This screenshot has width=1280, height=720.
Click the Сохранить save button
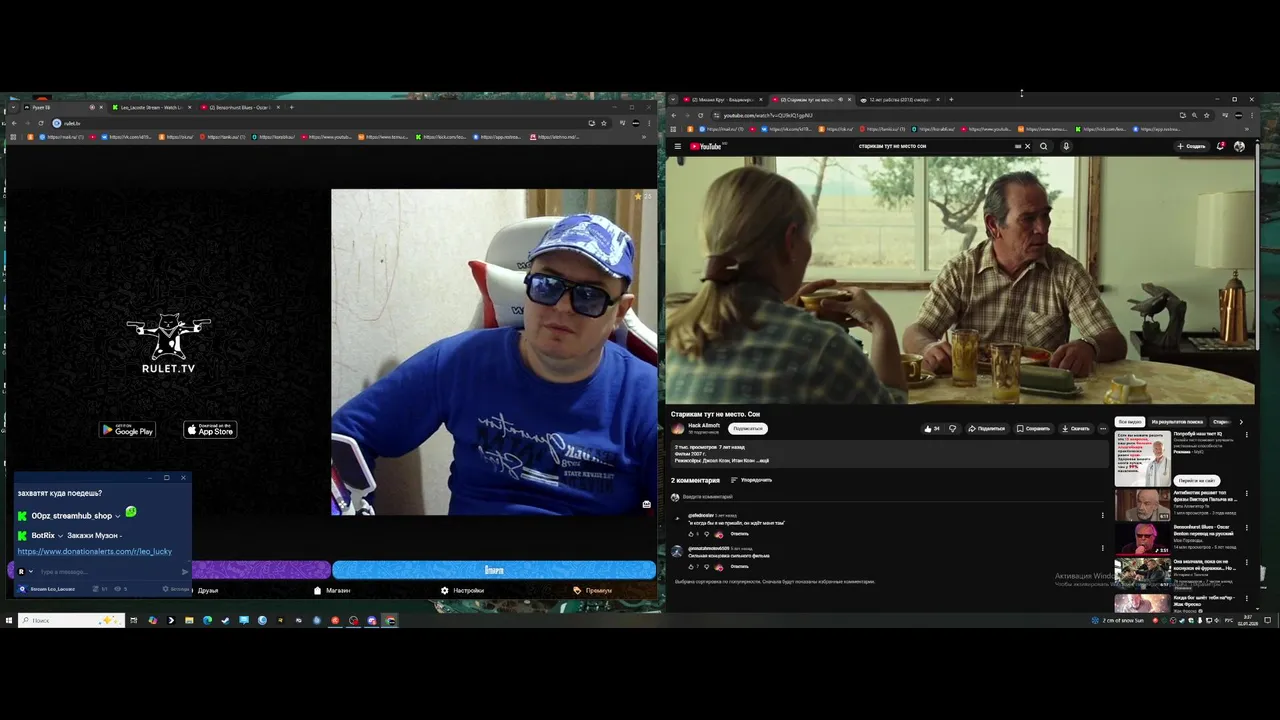(x=1033, y=428)
